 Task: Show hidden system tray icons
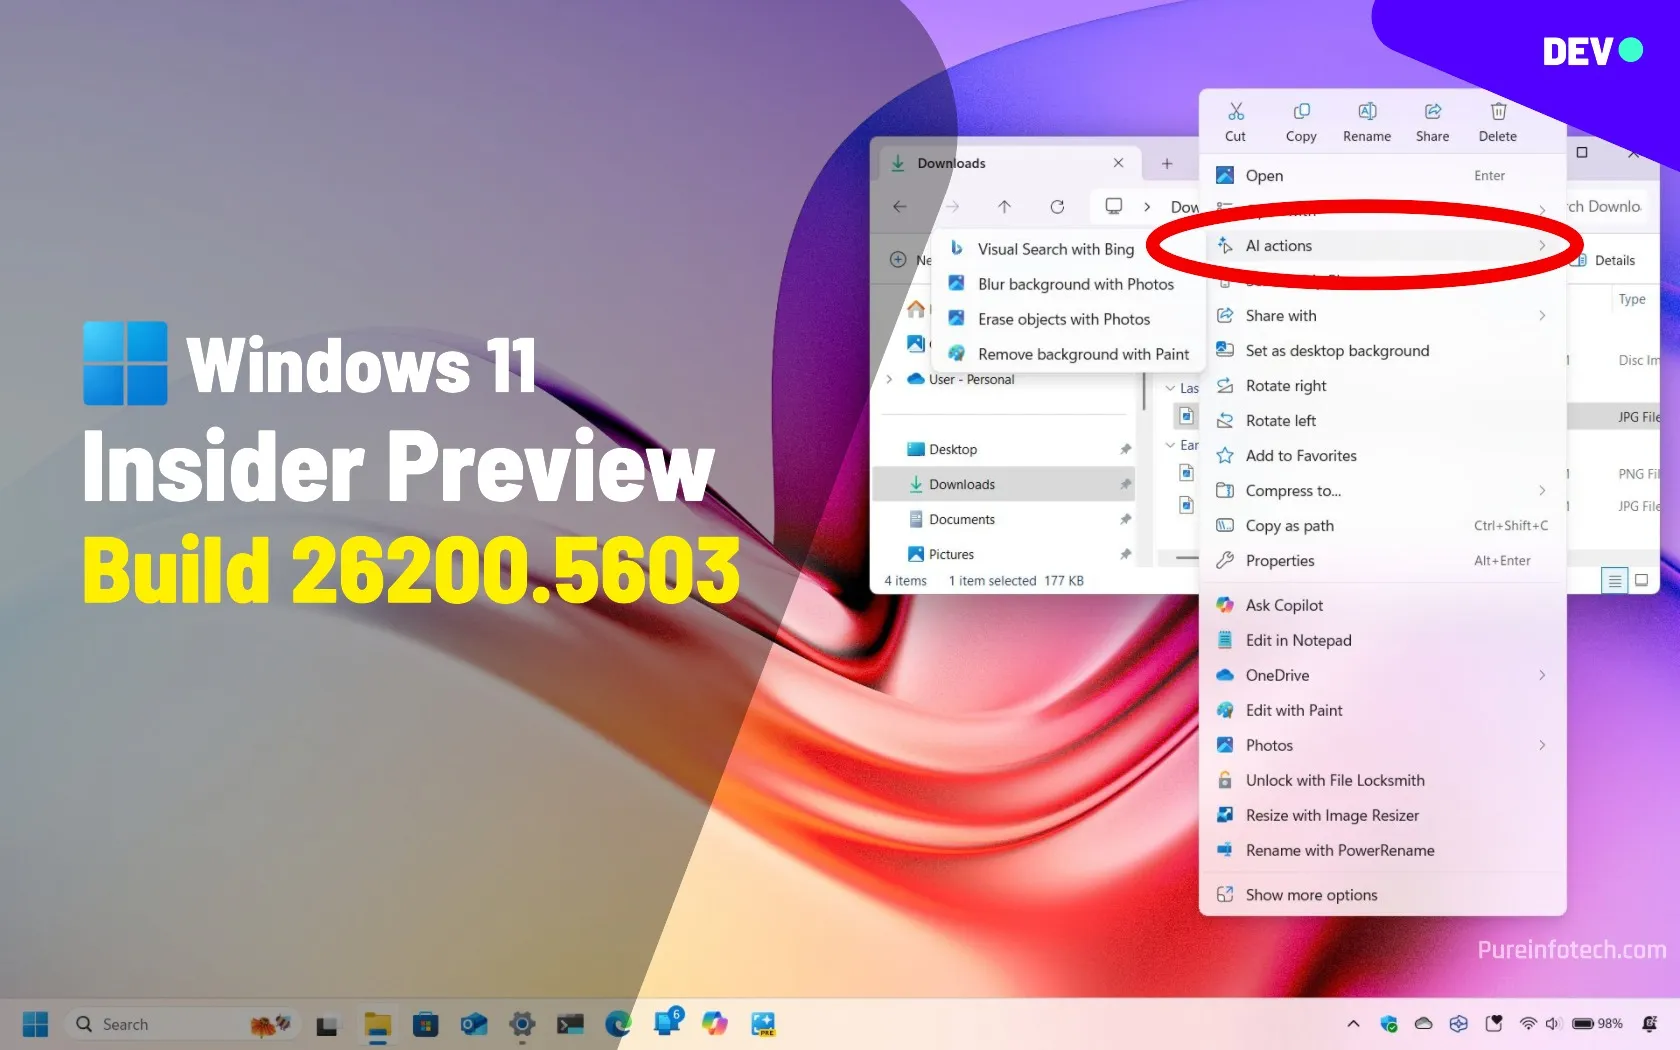coord(1353,1024)
